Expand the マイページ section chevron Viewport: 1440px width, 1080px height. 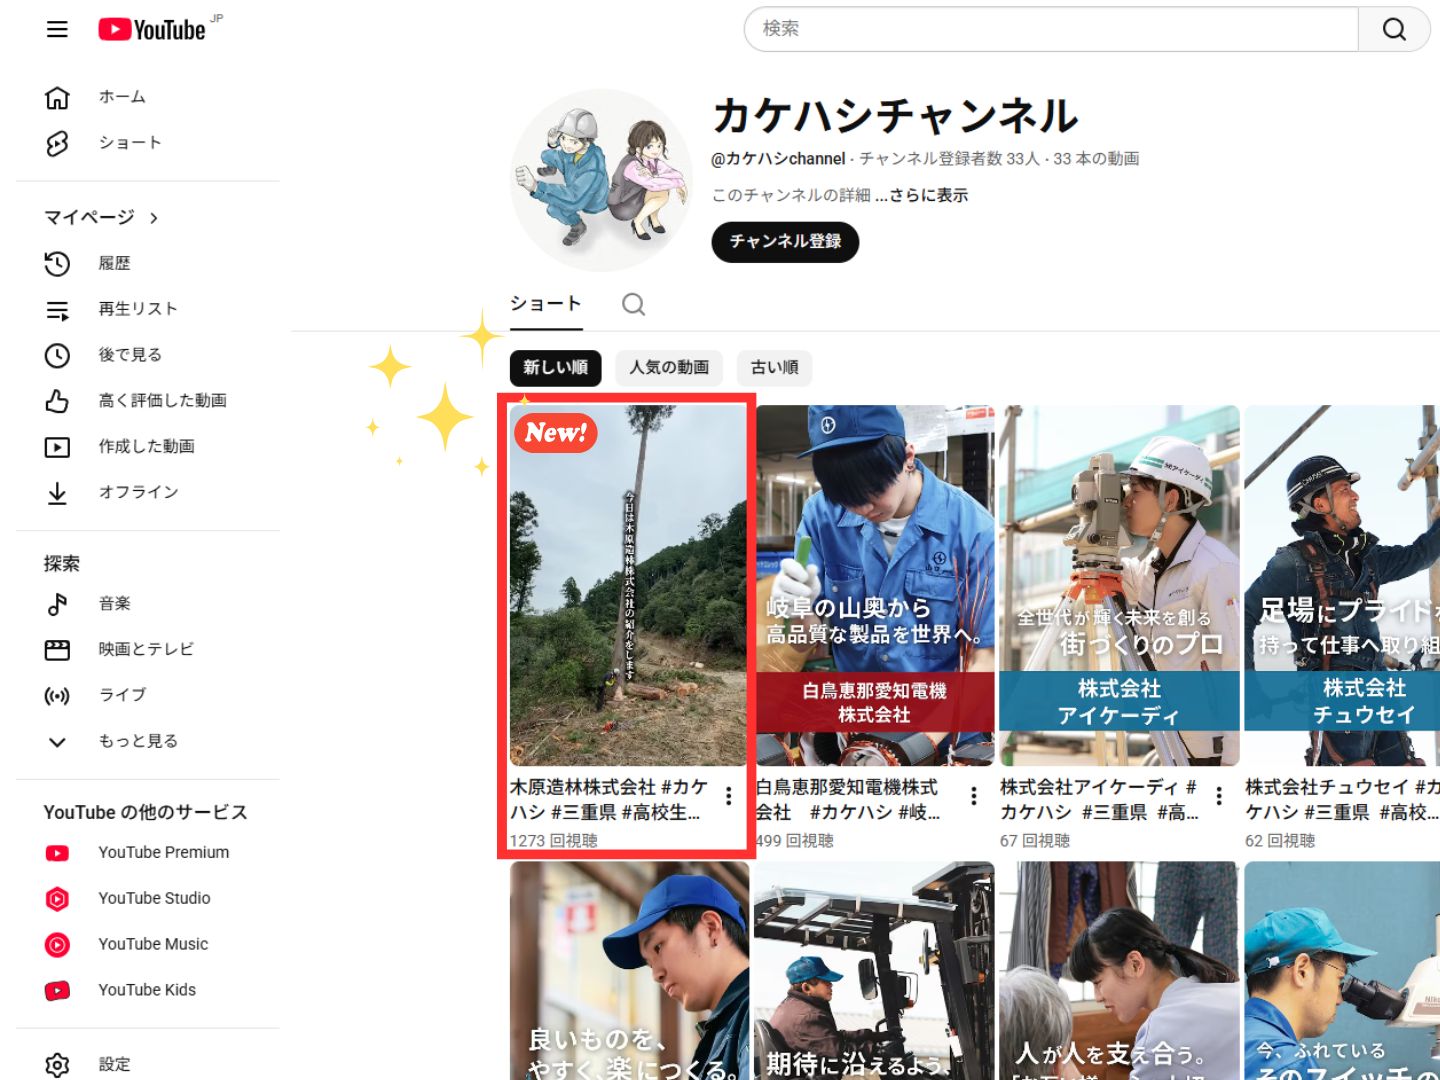point(153,218)
